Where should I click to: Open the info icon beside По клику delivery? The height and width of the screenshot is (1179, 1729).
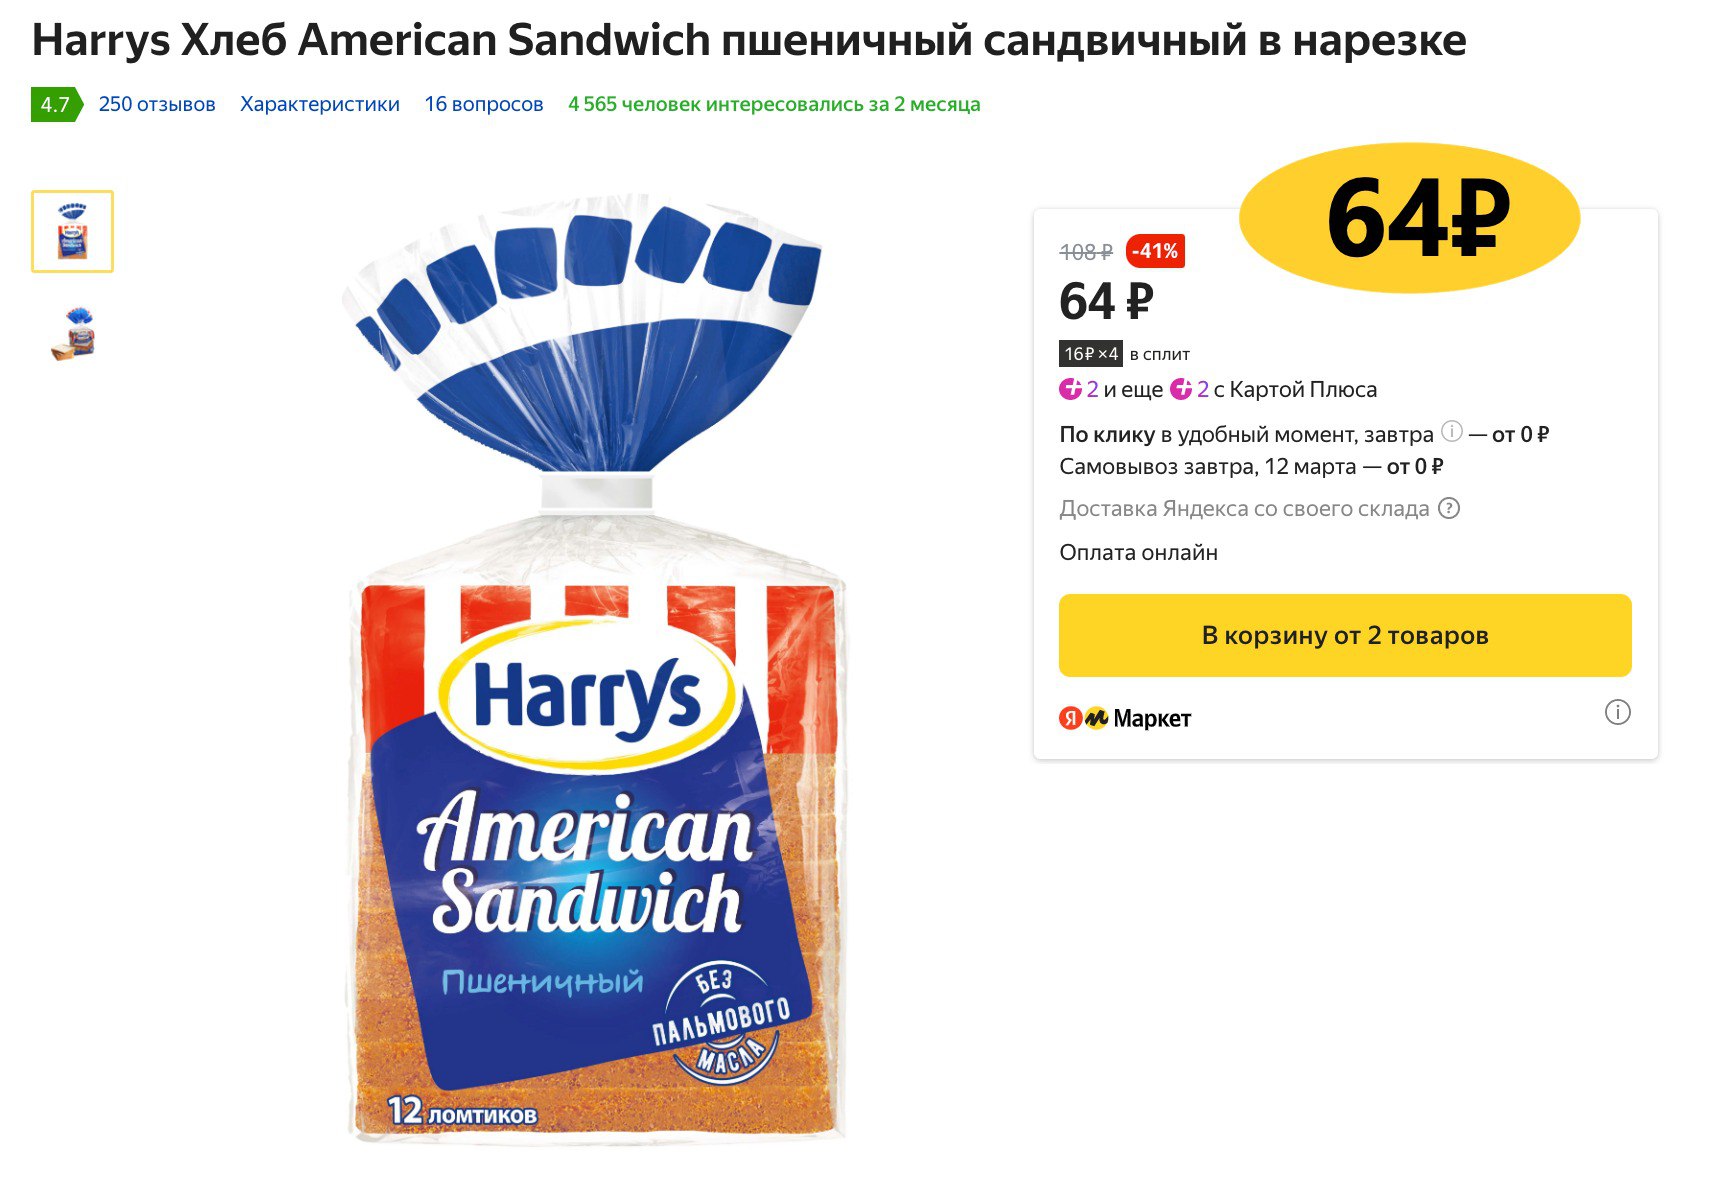1452,432
